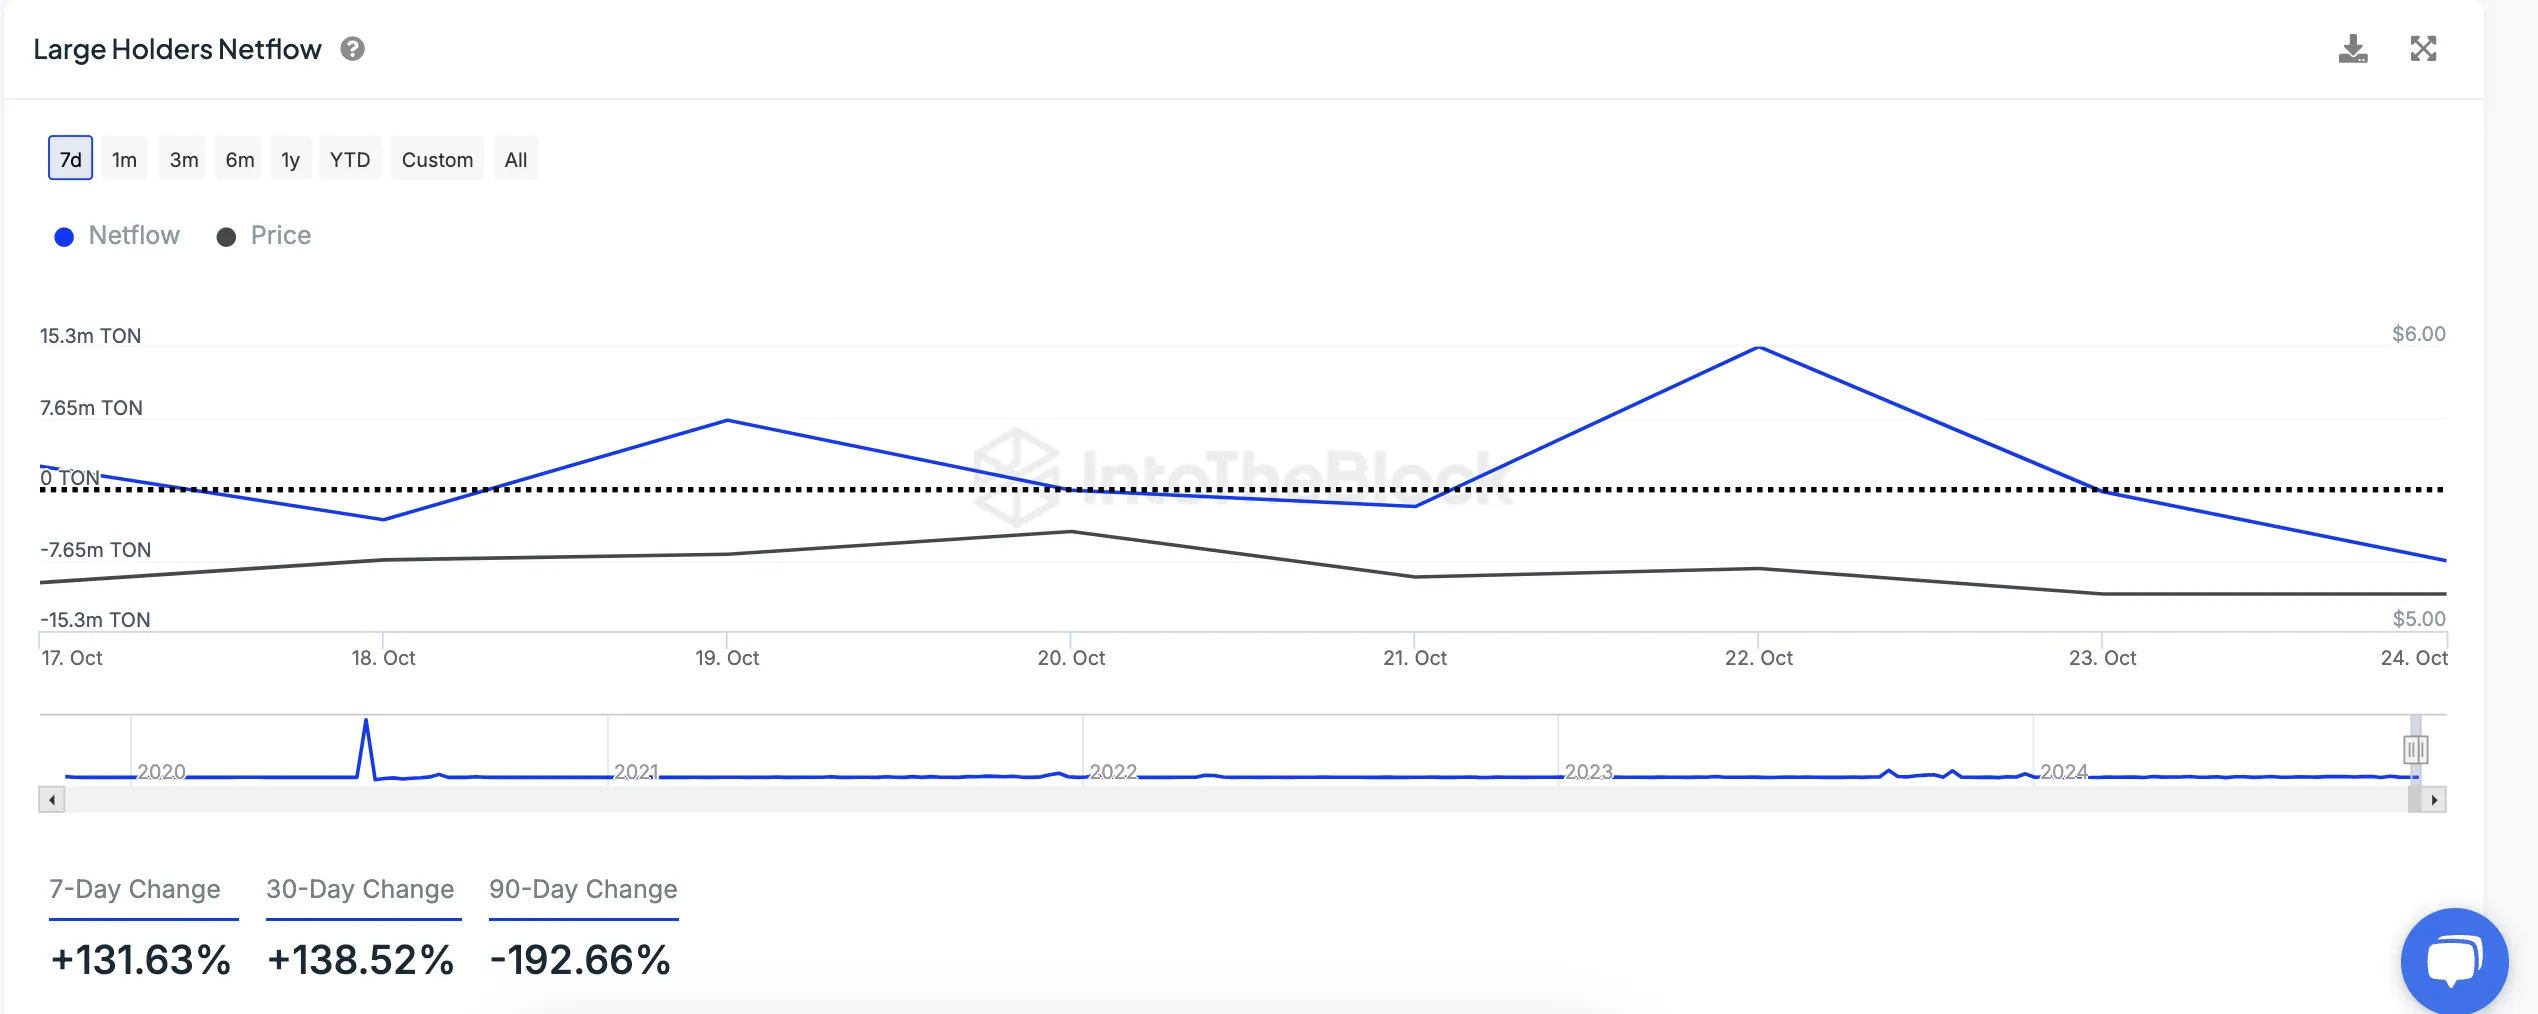Click the navigator range slider handle
Viewport: 2538px width, 1014px height.
point(2415,749)
